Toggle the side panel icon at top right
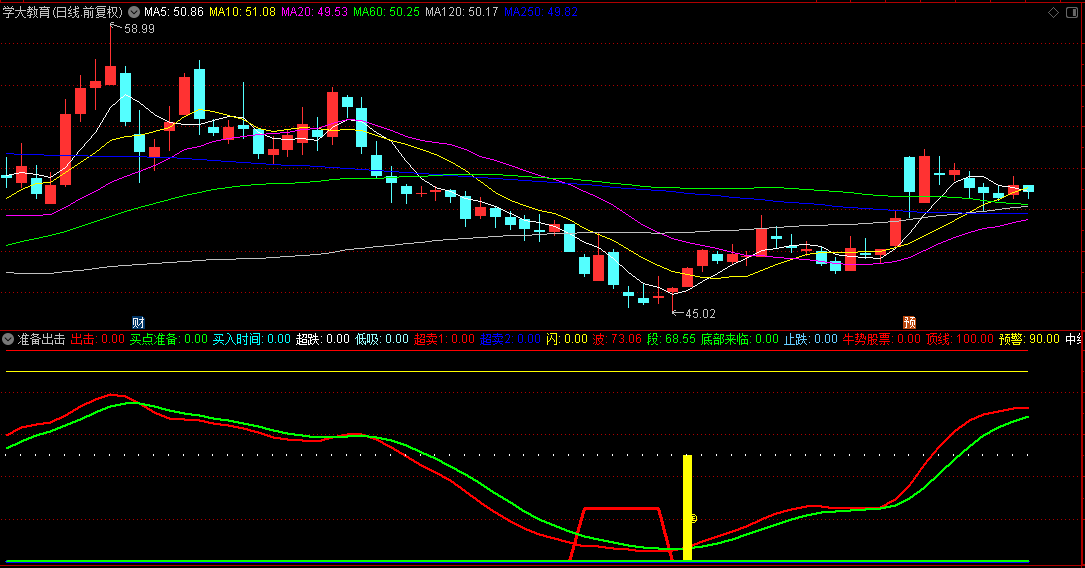The width and height of the screenshot is (1085, 568). (x=1072, y=12)
